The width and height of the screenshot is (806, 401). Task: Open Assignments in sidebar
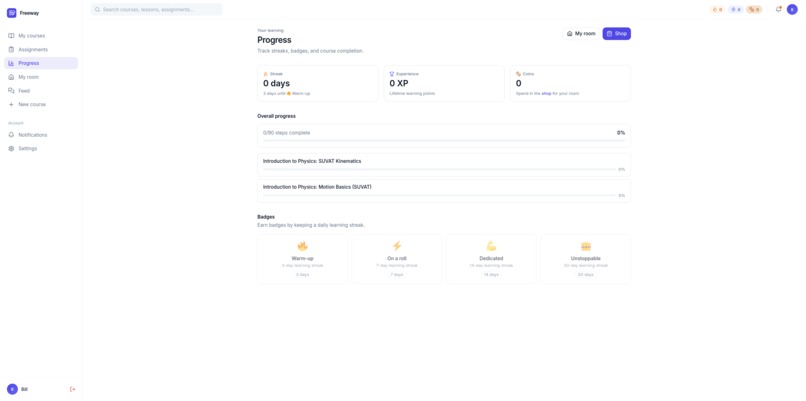[41, 49]
